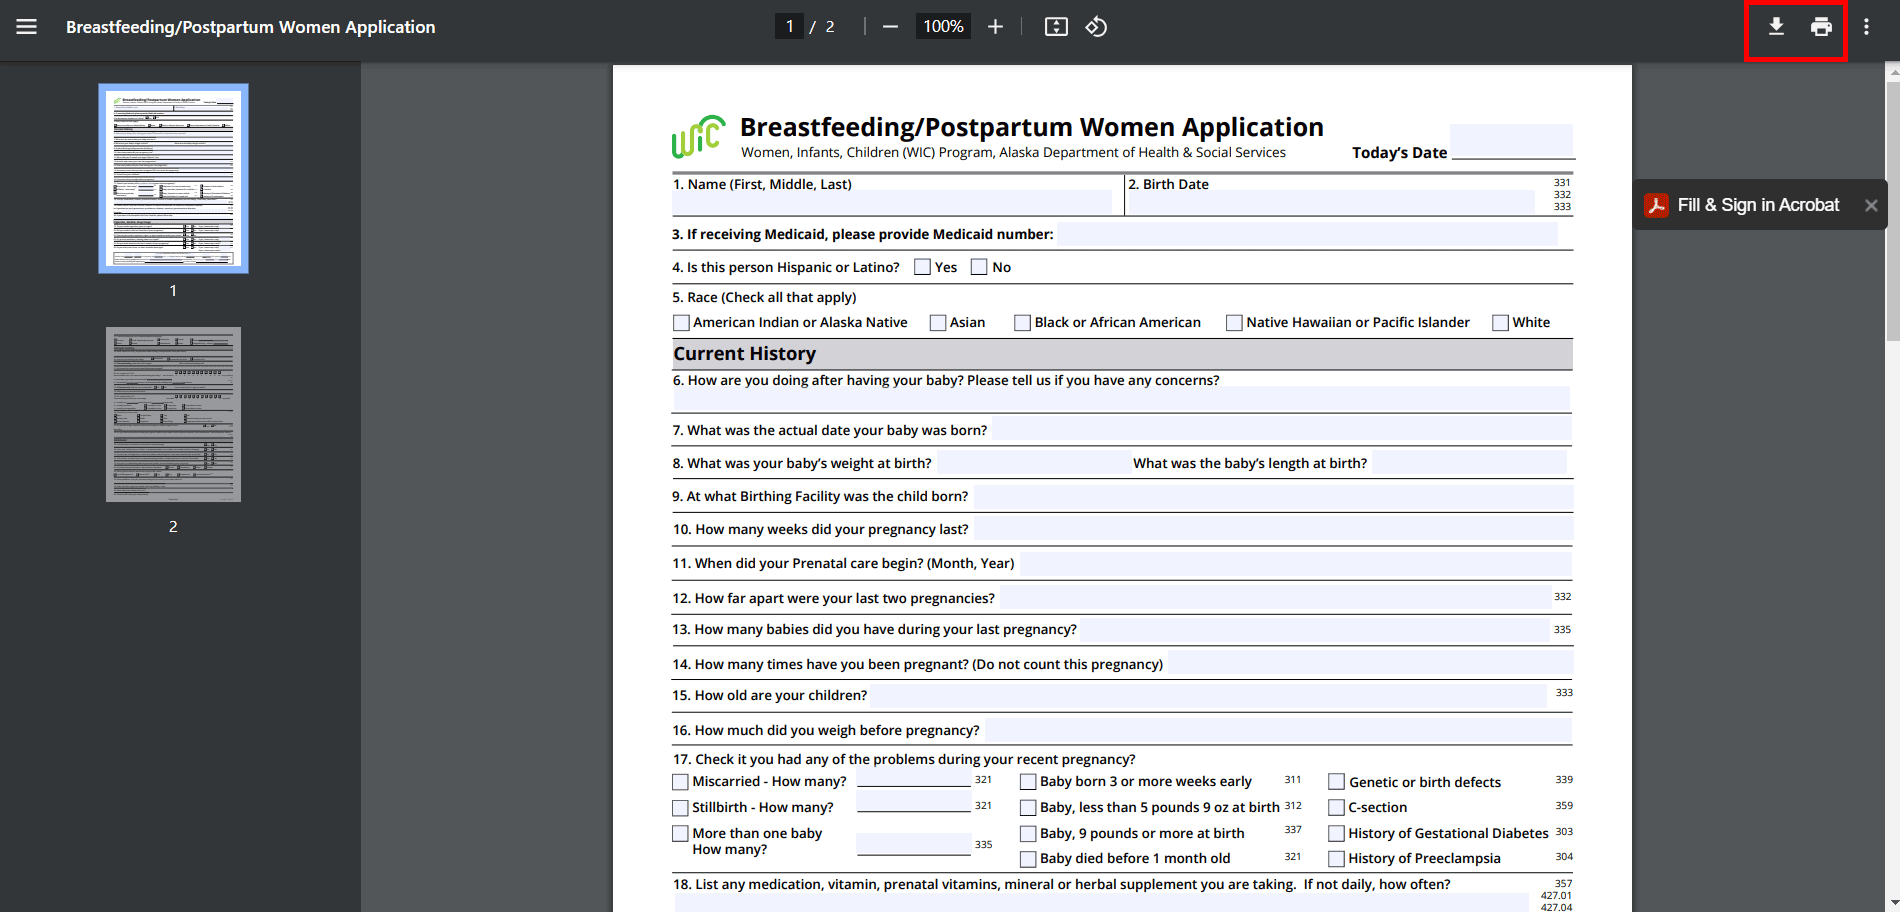Check Native Hawaiian or Pacific Islander
Screen dimensions: 1900x912
point(1234,323)
